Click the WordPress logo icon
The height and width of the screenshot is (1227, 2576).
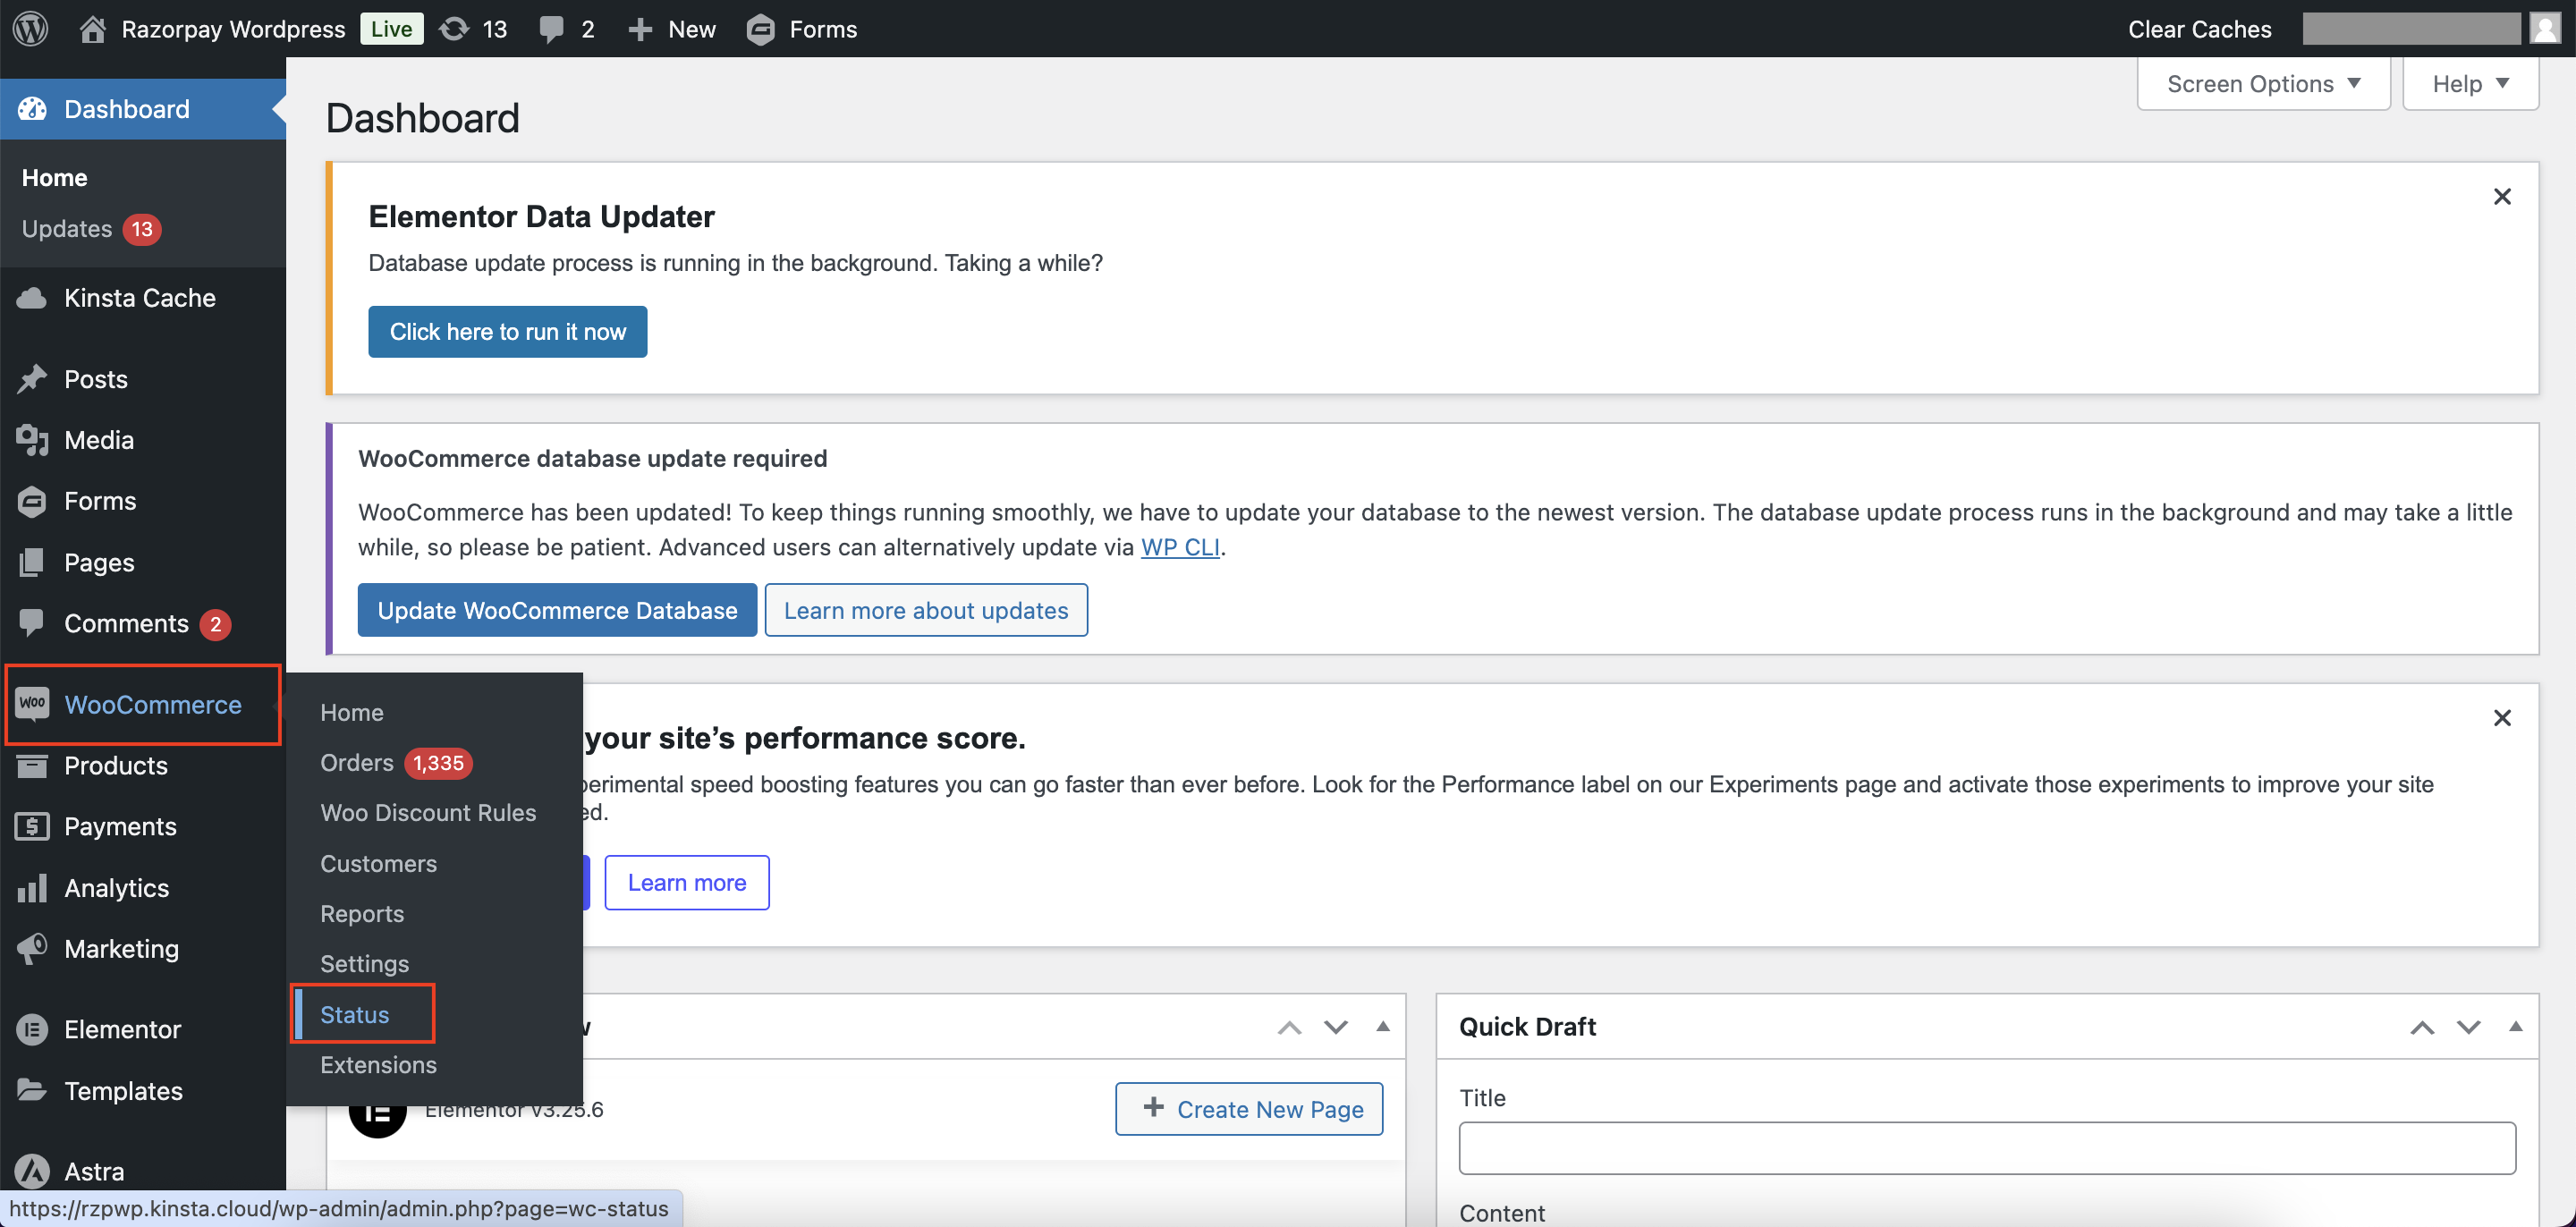click(x=30, y=28)
